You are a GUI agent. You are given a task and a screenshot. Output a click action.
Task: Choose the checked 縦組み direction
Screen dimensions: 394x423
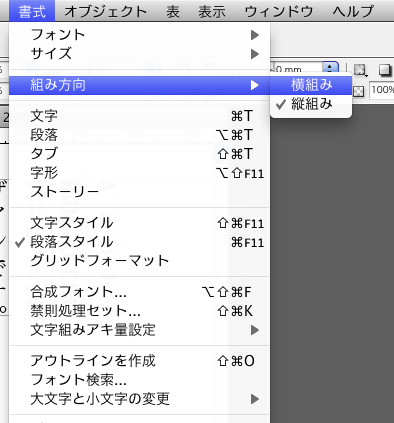tap(311, 104)
